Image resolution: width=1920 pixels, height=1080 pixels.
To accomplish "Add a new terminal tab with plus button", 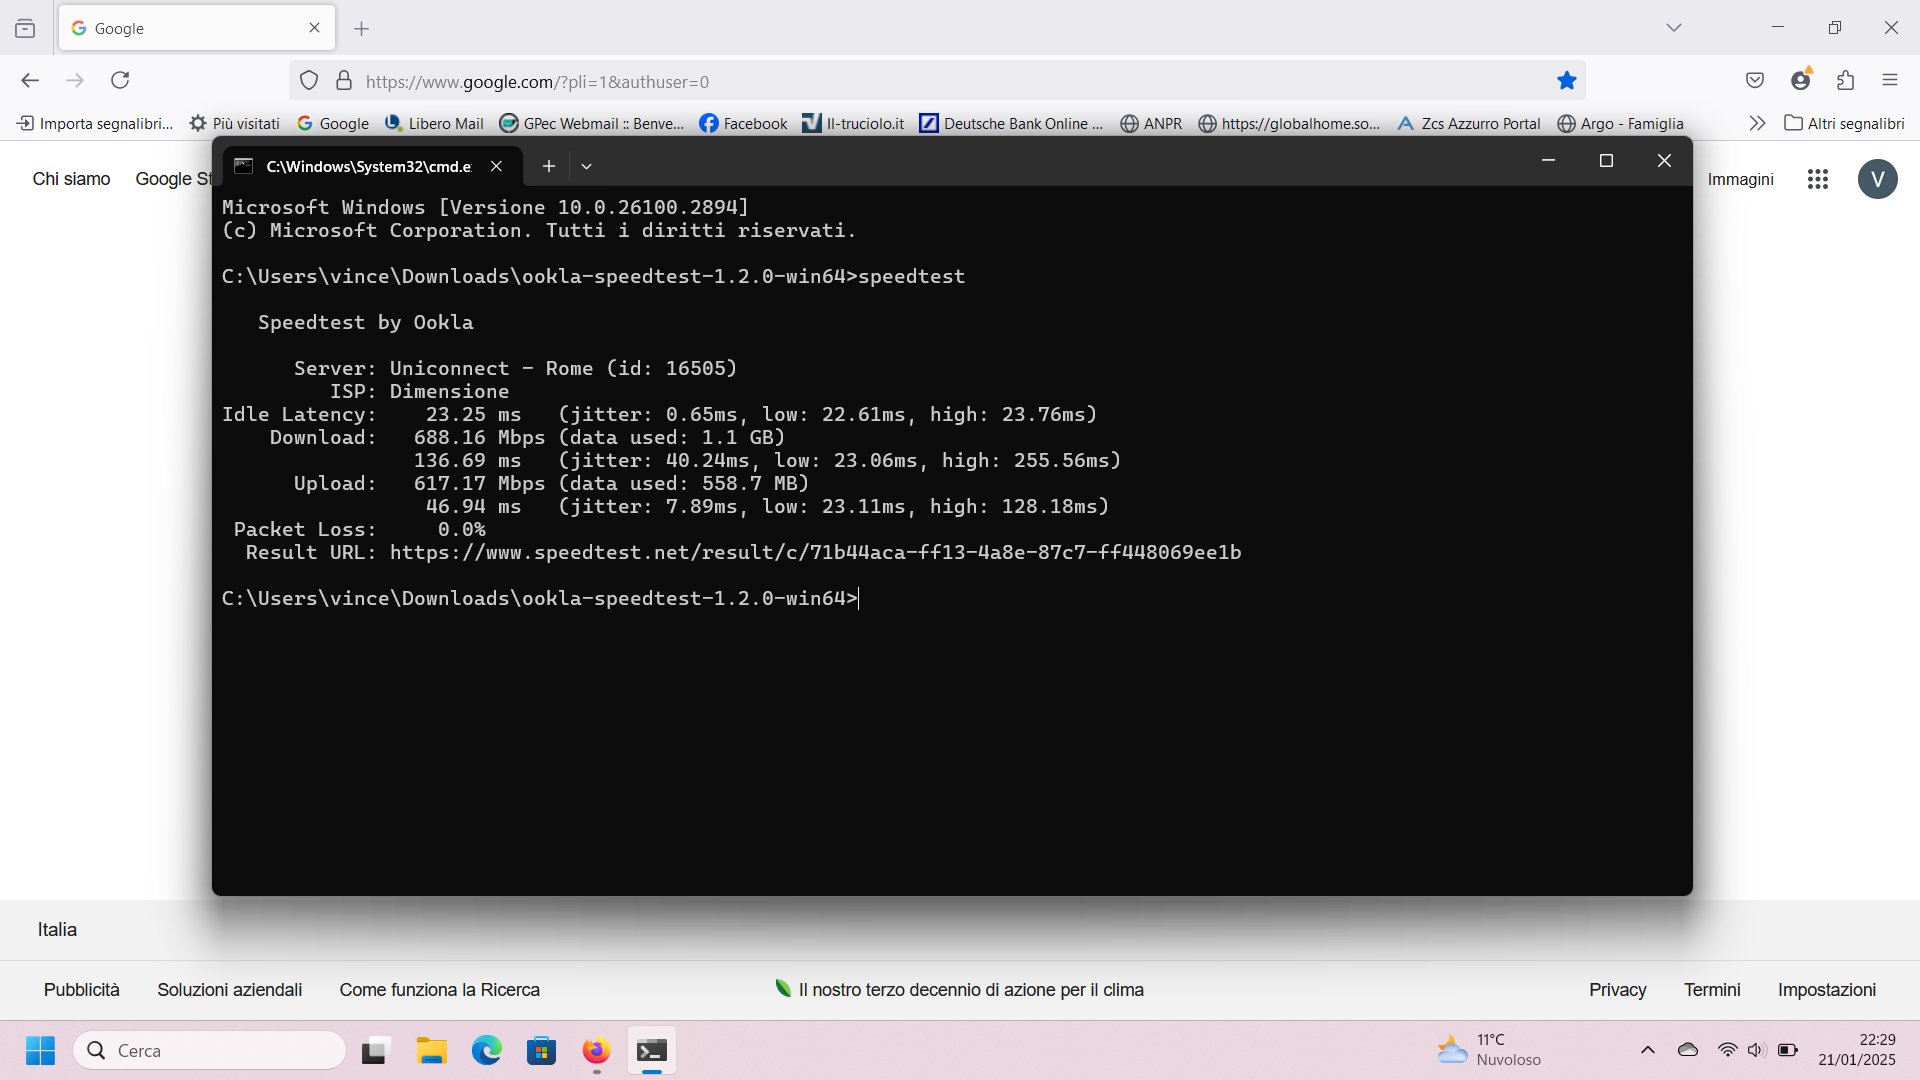I will tap(548, 166).
